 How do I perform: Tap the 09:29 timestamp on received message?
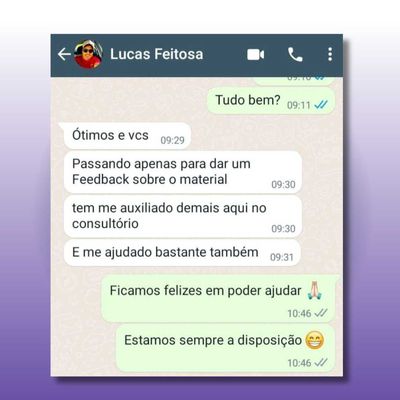click(172, 140)
